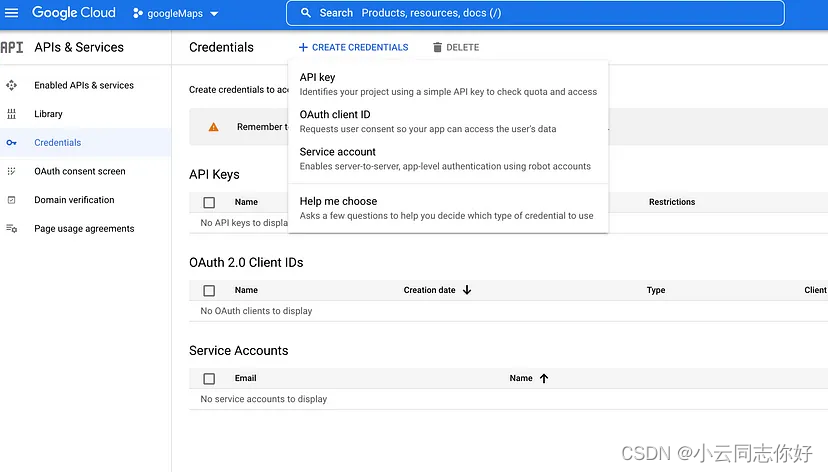Check the select-all box in OAuth 2.0 Client IDs

click(x=209, y=290)
